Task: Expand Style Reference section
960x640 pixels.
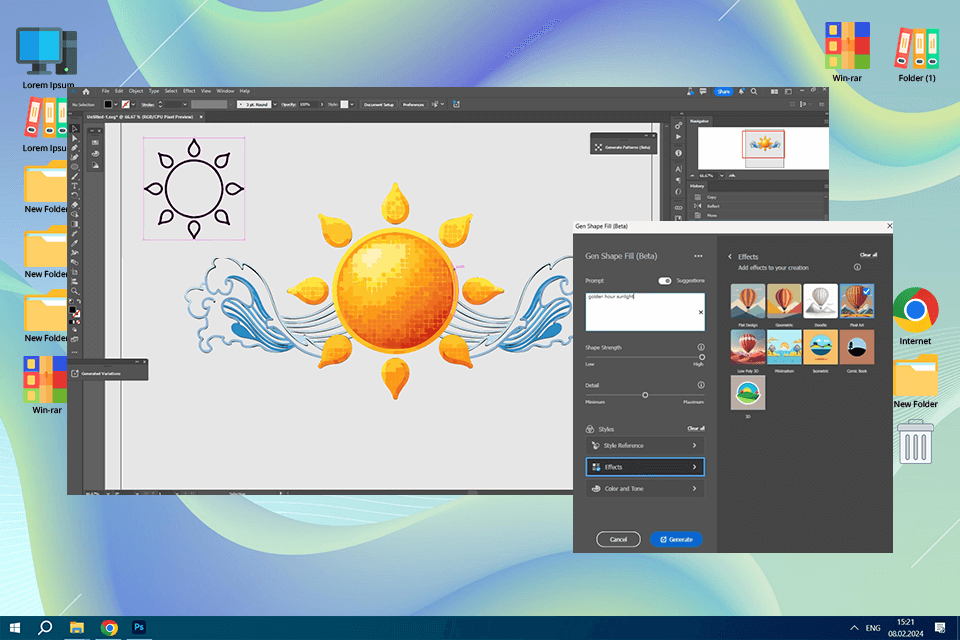Action: click(x=645, y=445)
